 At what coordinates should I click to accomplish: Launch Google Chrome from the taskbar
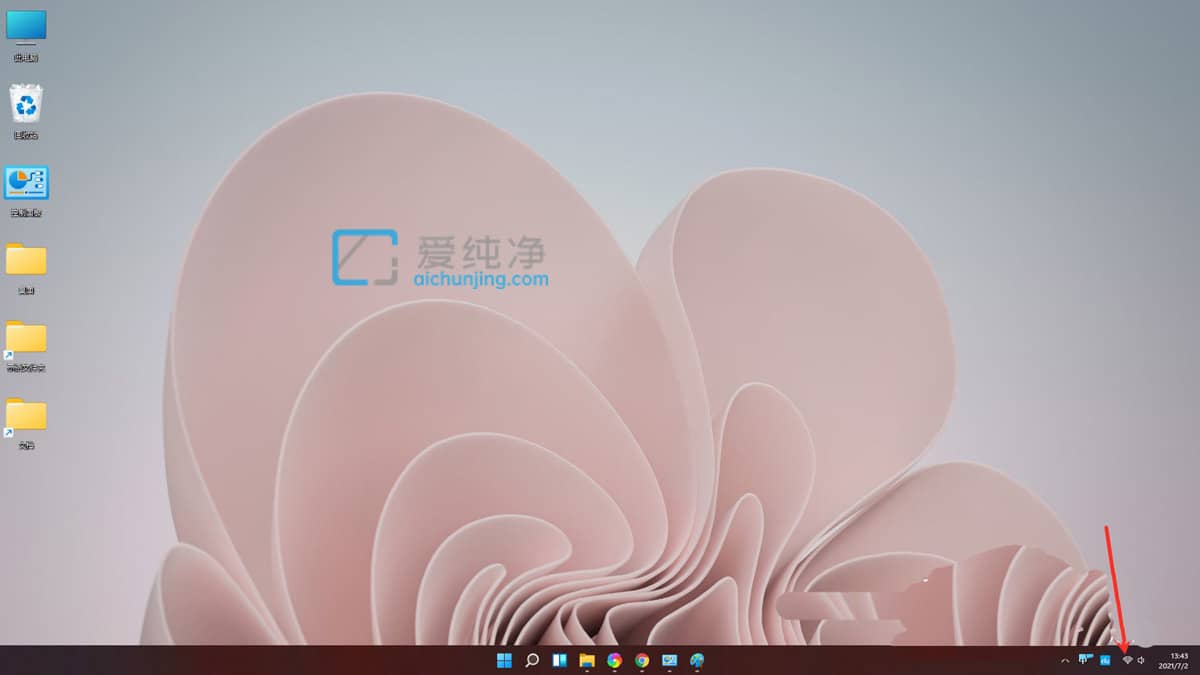pos(642,660)
